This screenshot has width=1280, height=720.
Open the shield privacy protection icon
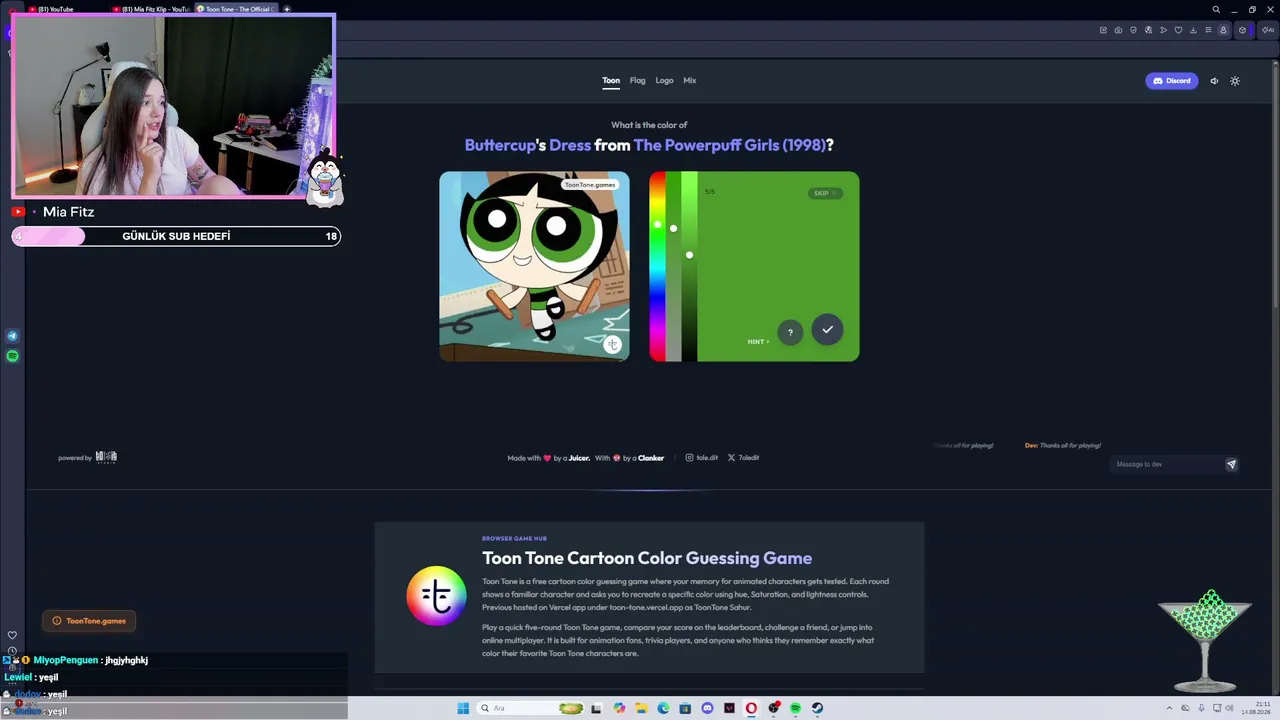[x=1133, y=30]
